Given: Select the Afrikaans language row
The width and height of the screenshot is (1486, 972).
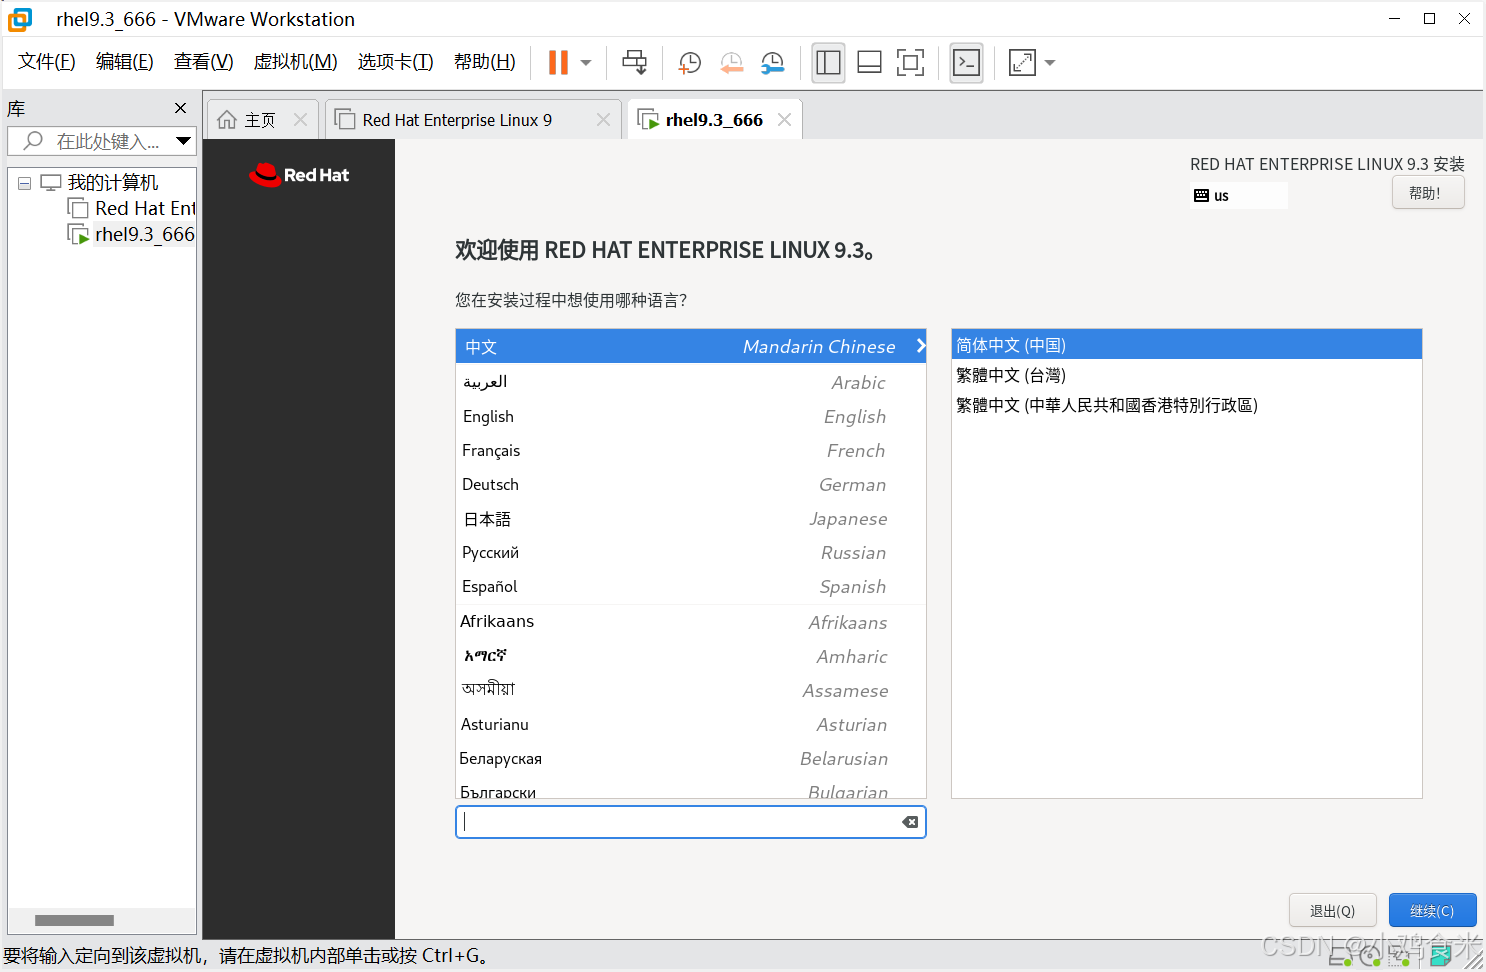Looking at the screenshot, I should click(691, 622).
